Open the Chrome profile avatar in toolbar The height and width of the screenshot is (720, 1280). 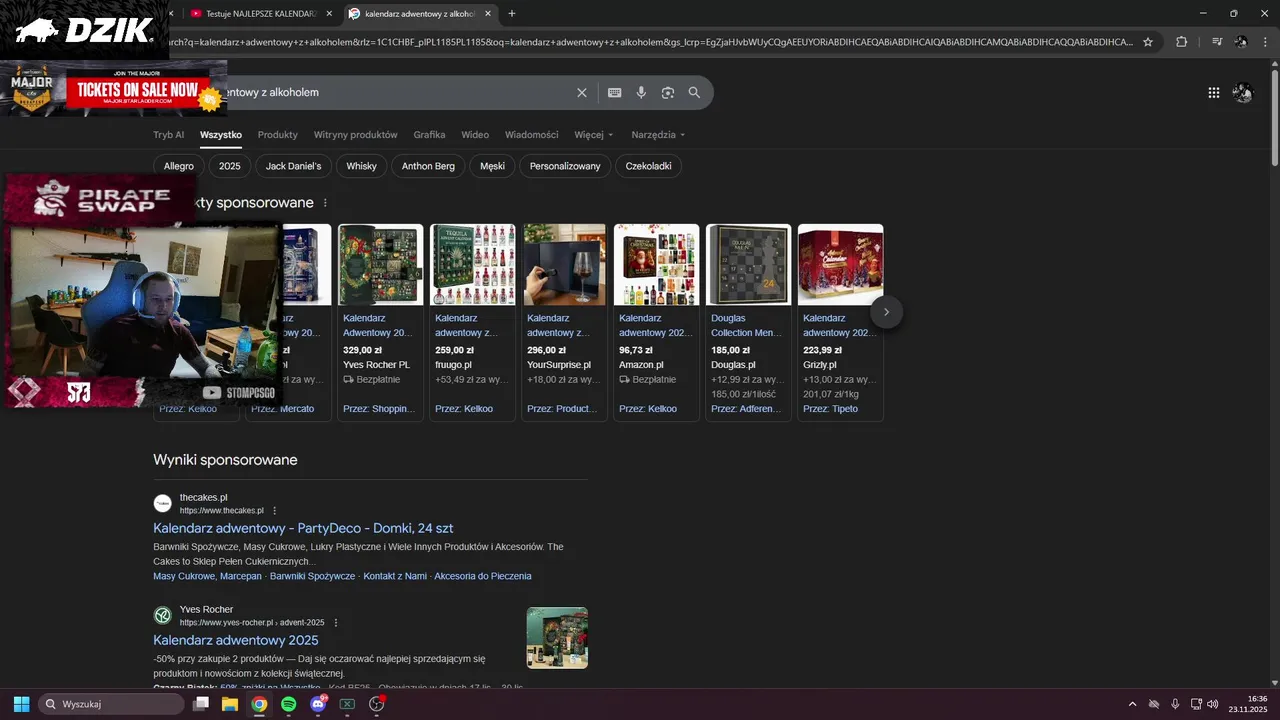[x=1241, y=42]
